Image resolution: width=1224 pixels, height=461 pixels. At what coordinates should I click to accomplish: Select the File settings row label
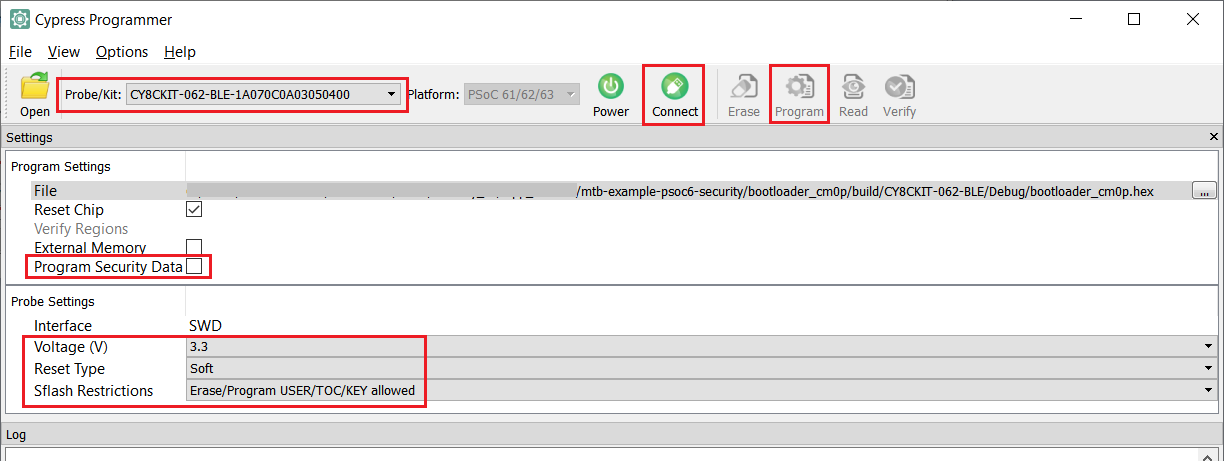pos(46,191)
